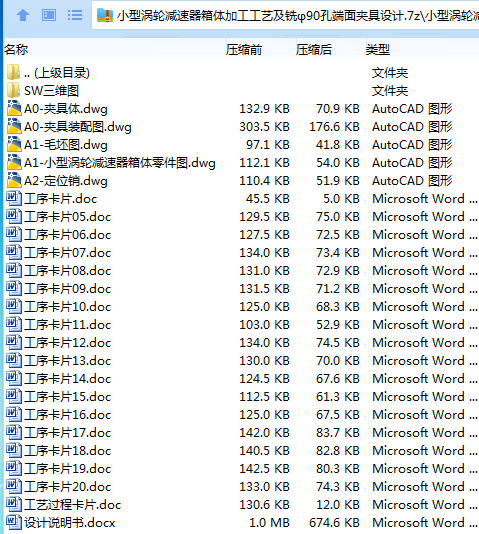479x534 pixels.
Task: Select the A0-夹具体.dwg file icon
Action: 14,108
